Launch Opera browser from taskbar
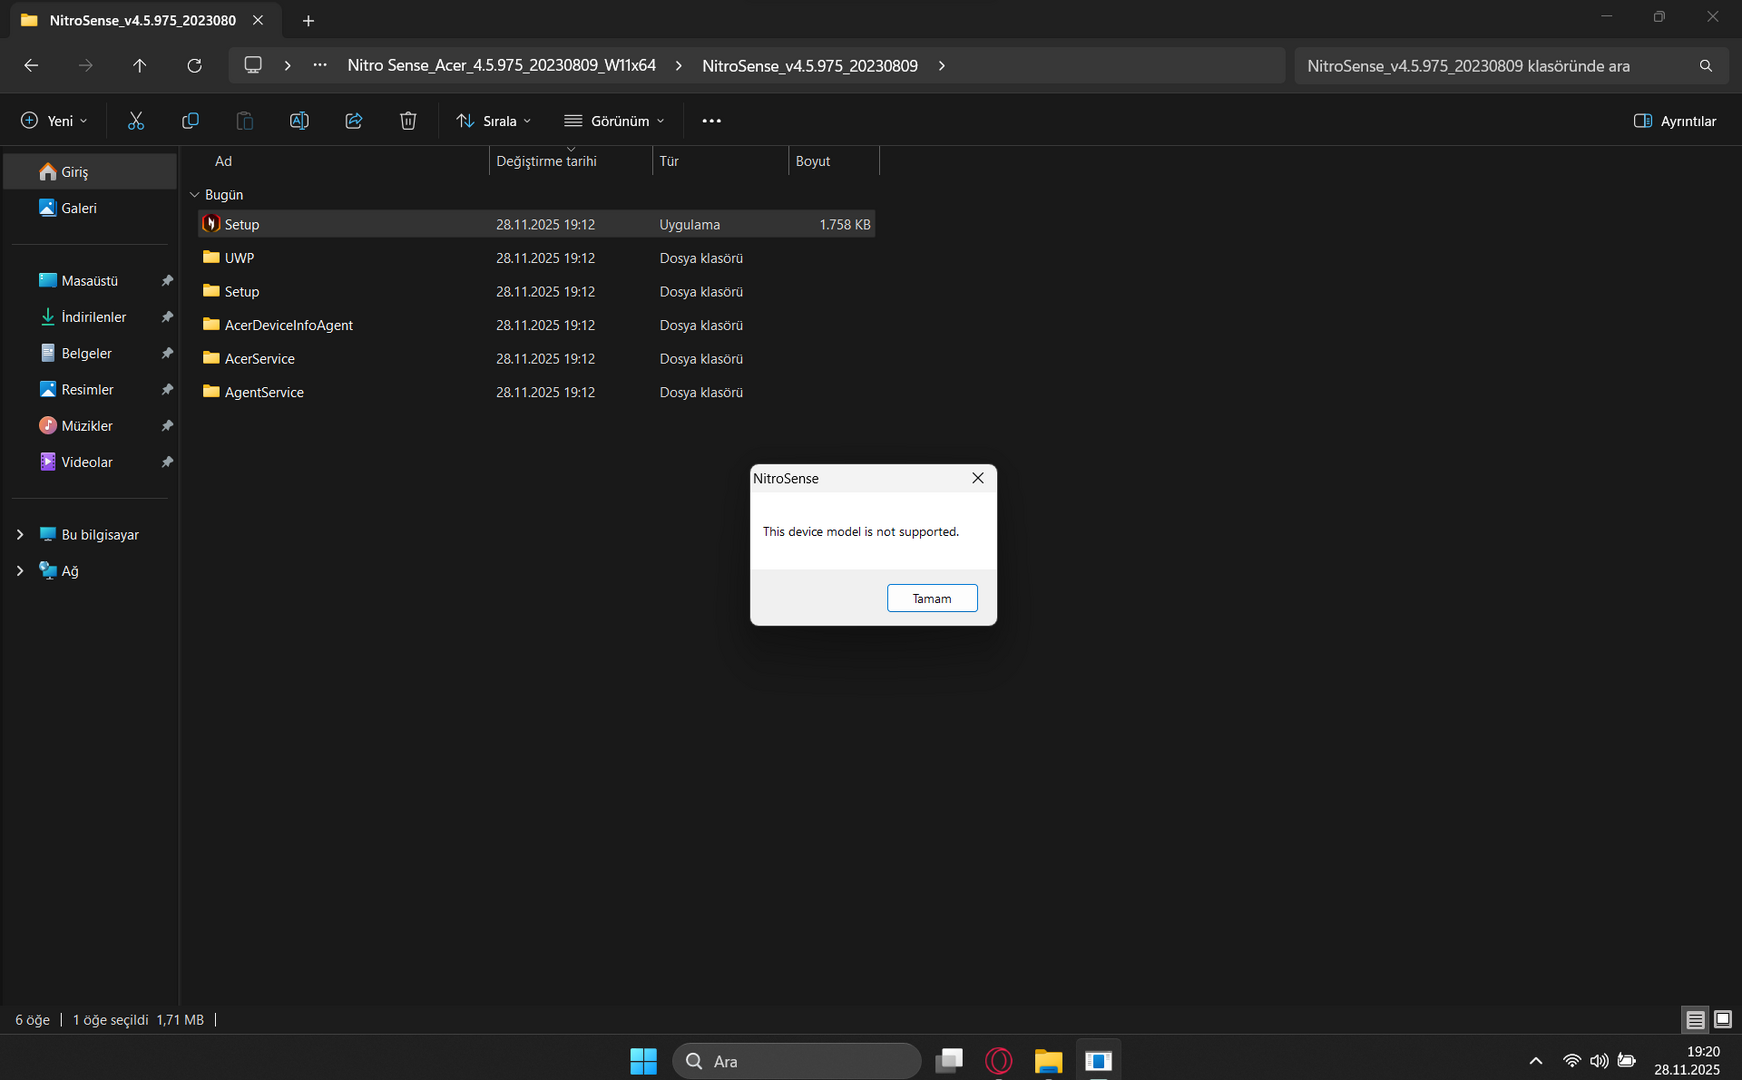 pos(999,1061)
